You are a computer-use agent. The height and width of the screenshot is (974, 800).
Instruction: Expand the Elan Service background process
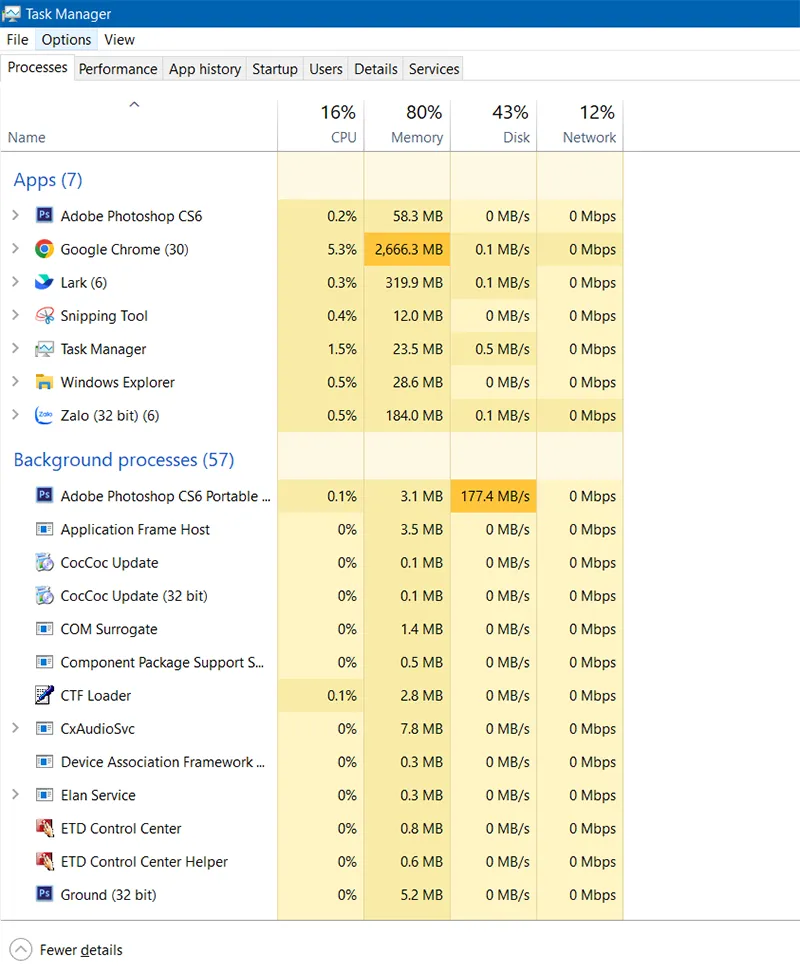(x=16, y=794)
